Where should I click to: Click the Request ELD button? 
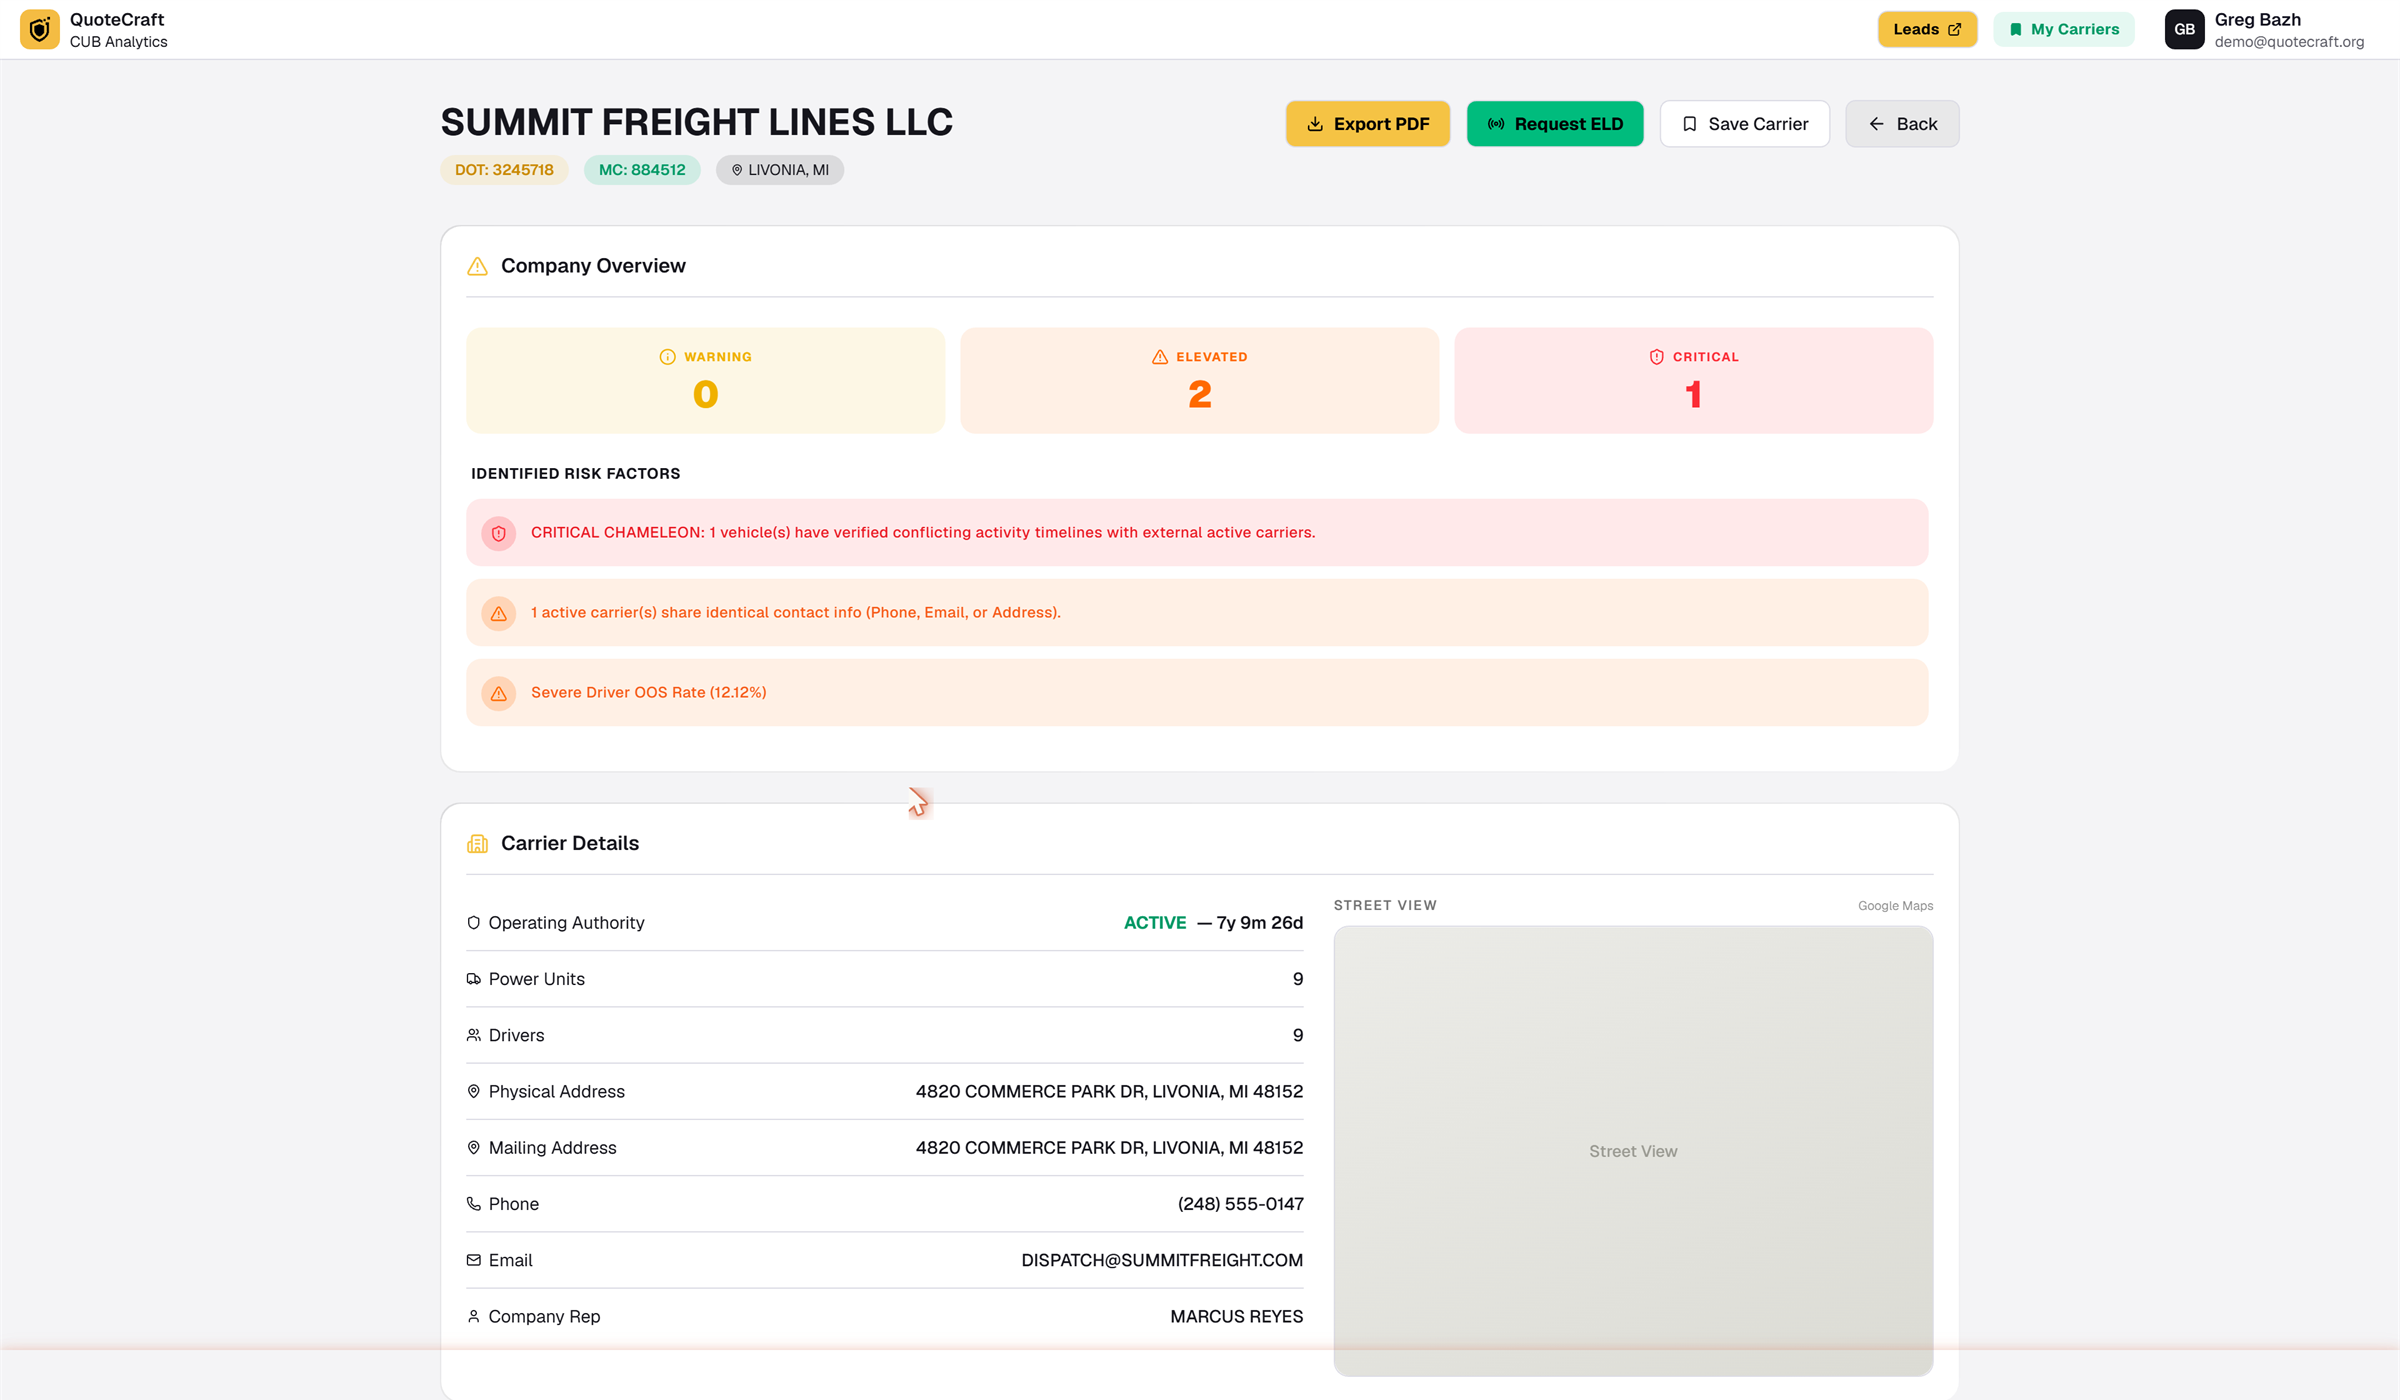[x=1555, y=124]
